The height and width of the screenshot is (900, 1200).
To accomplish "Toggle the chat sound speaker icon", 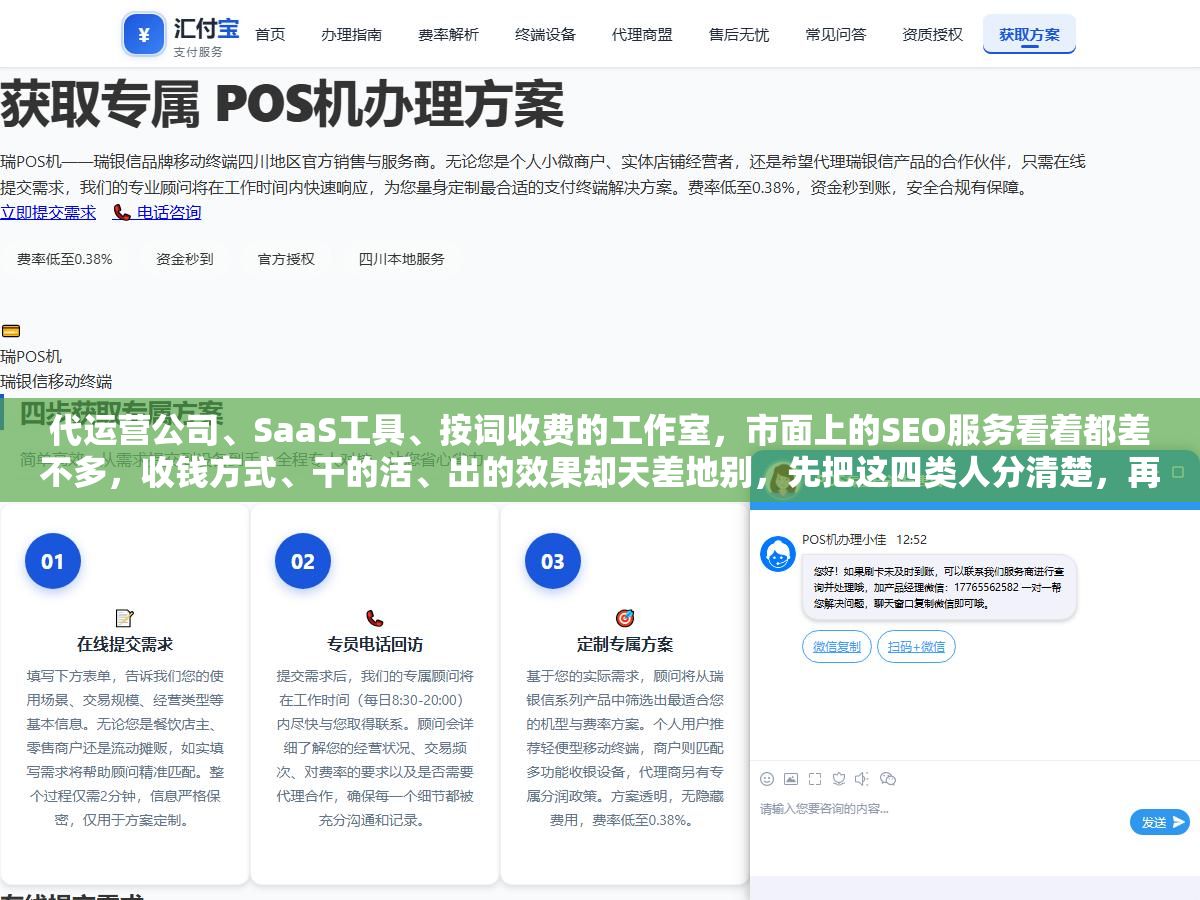I will (x=862, y=778).
